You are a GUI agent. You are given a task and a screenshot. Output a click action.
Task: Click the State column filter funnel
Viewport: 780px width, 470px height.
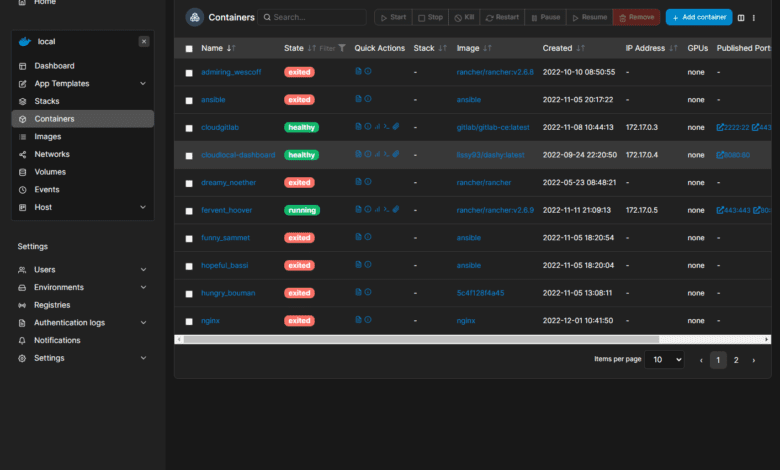pos(342,48)
